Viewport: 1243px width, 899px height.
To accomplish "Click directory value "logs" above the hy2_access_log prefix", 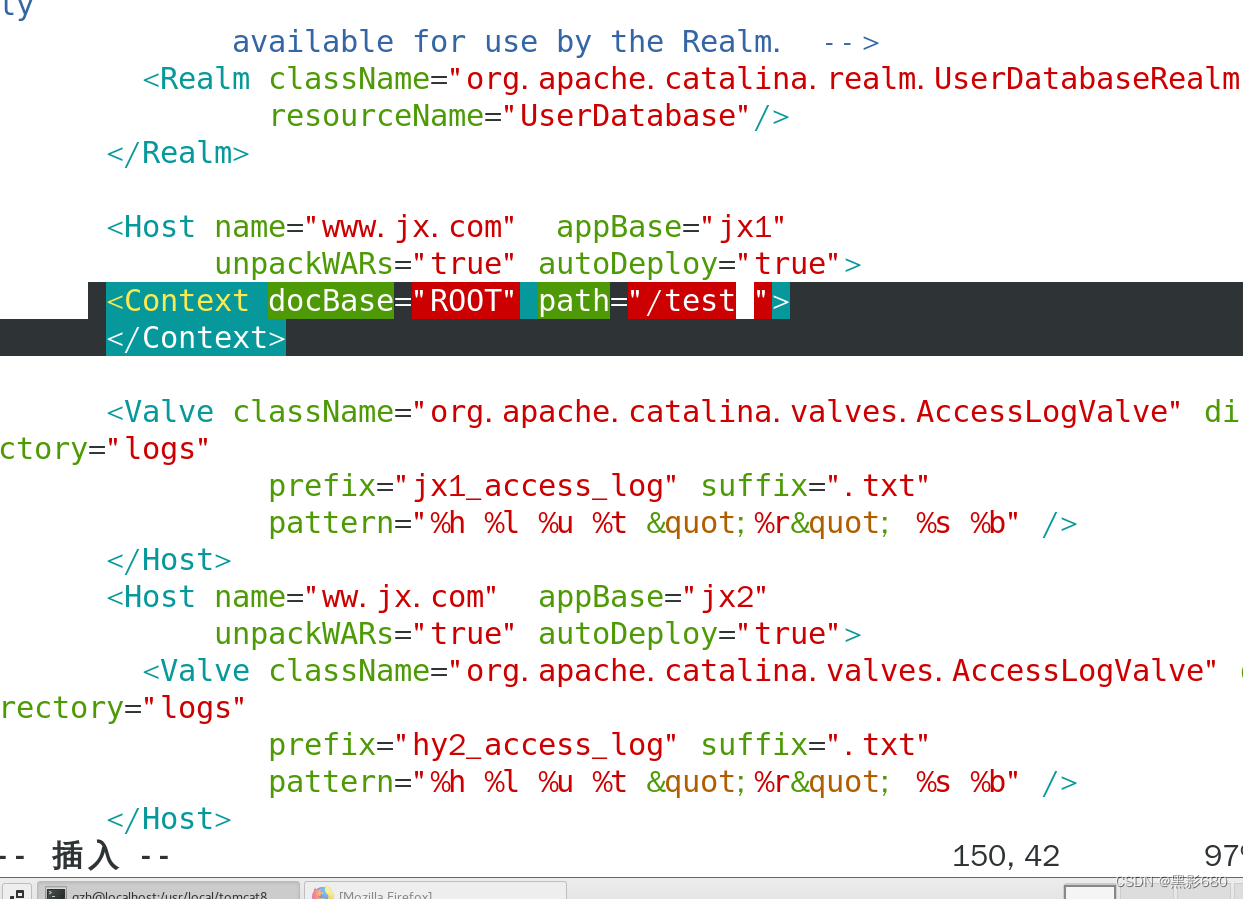I will tap(194, 708).
